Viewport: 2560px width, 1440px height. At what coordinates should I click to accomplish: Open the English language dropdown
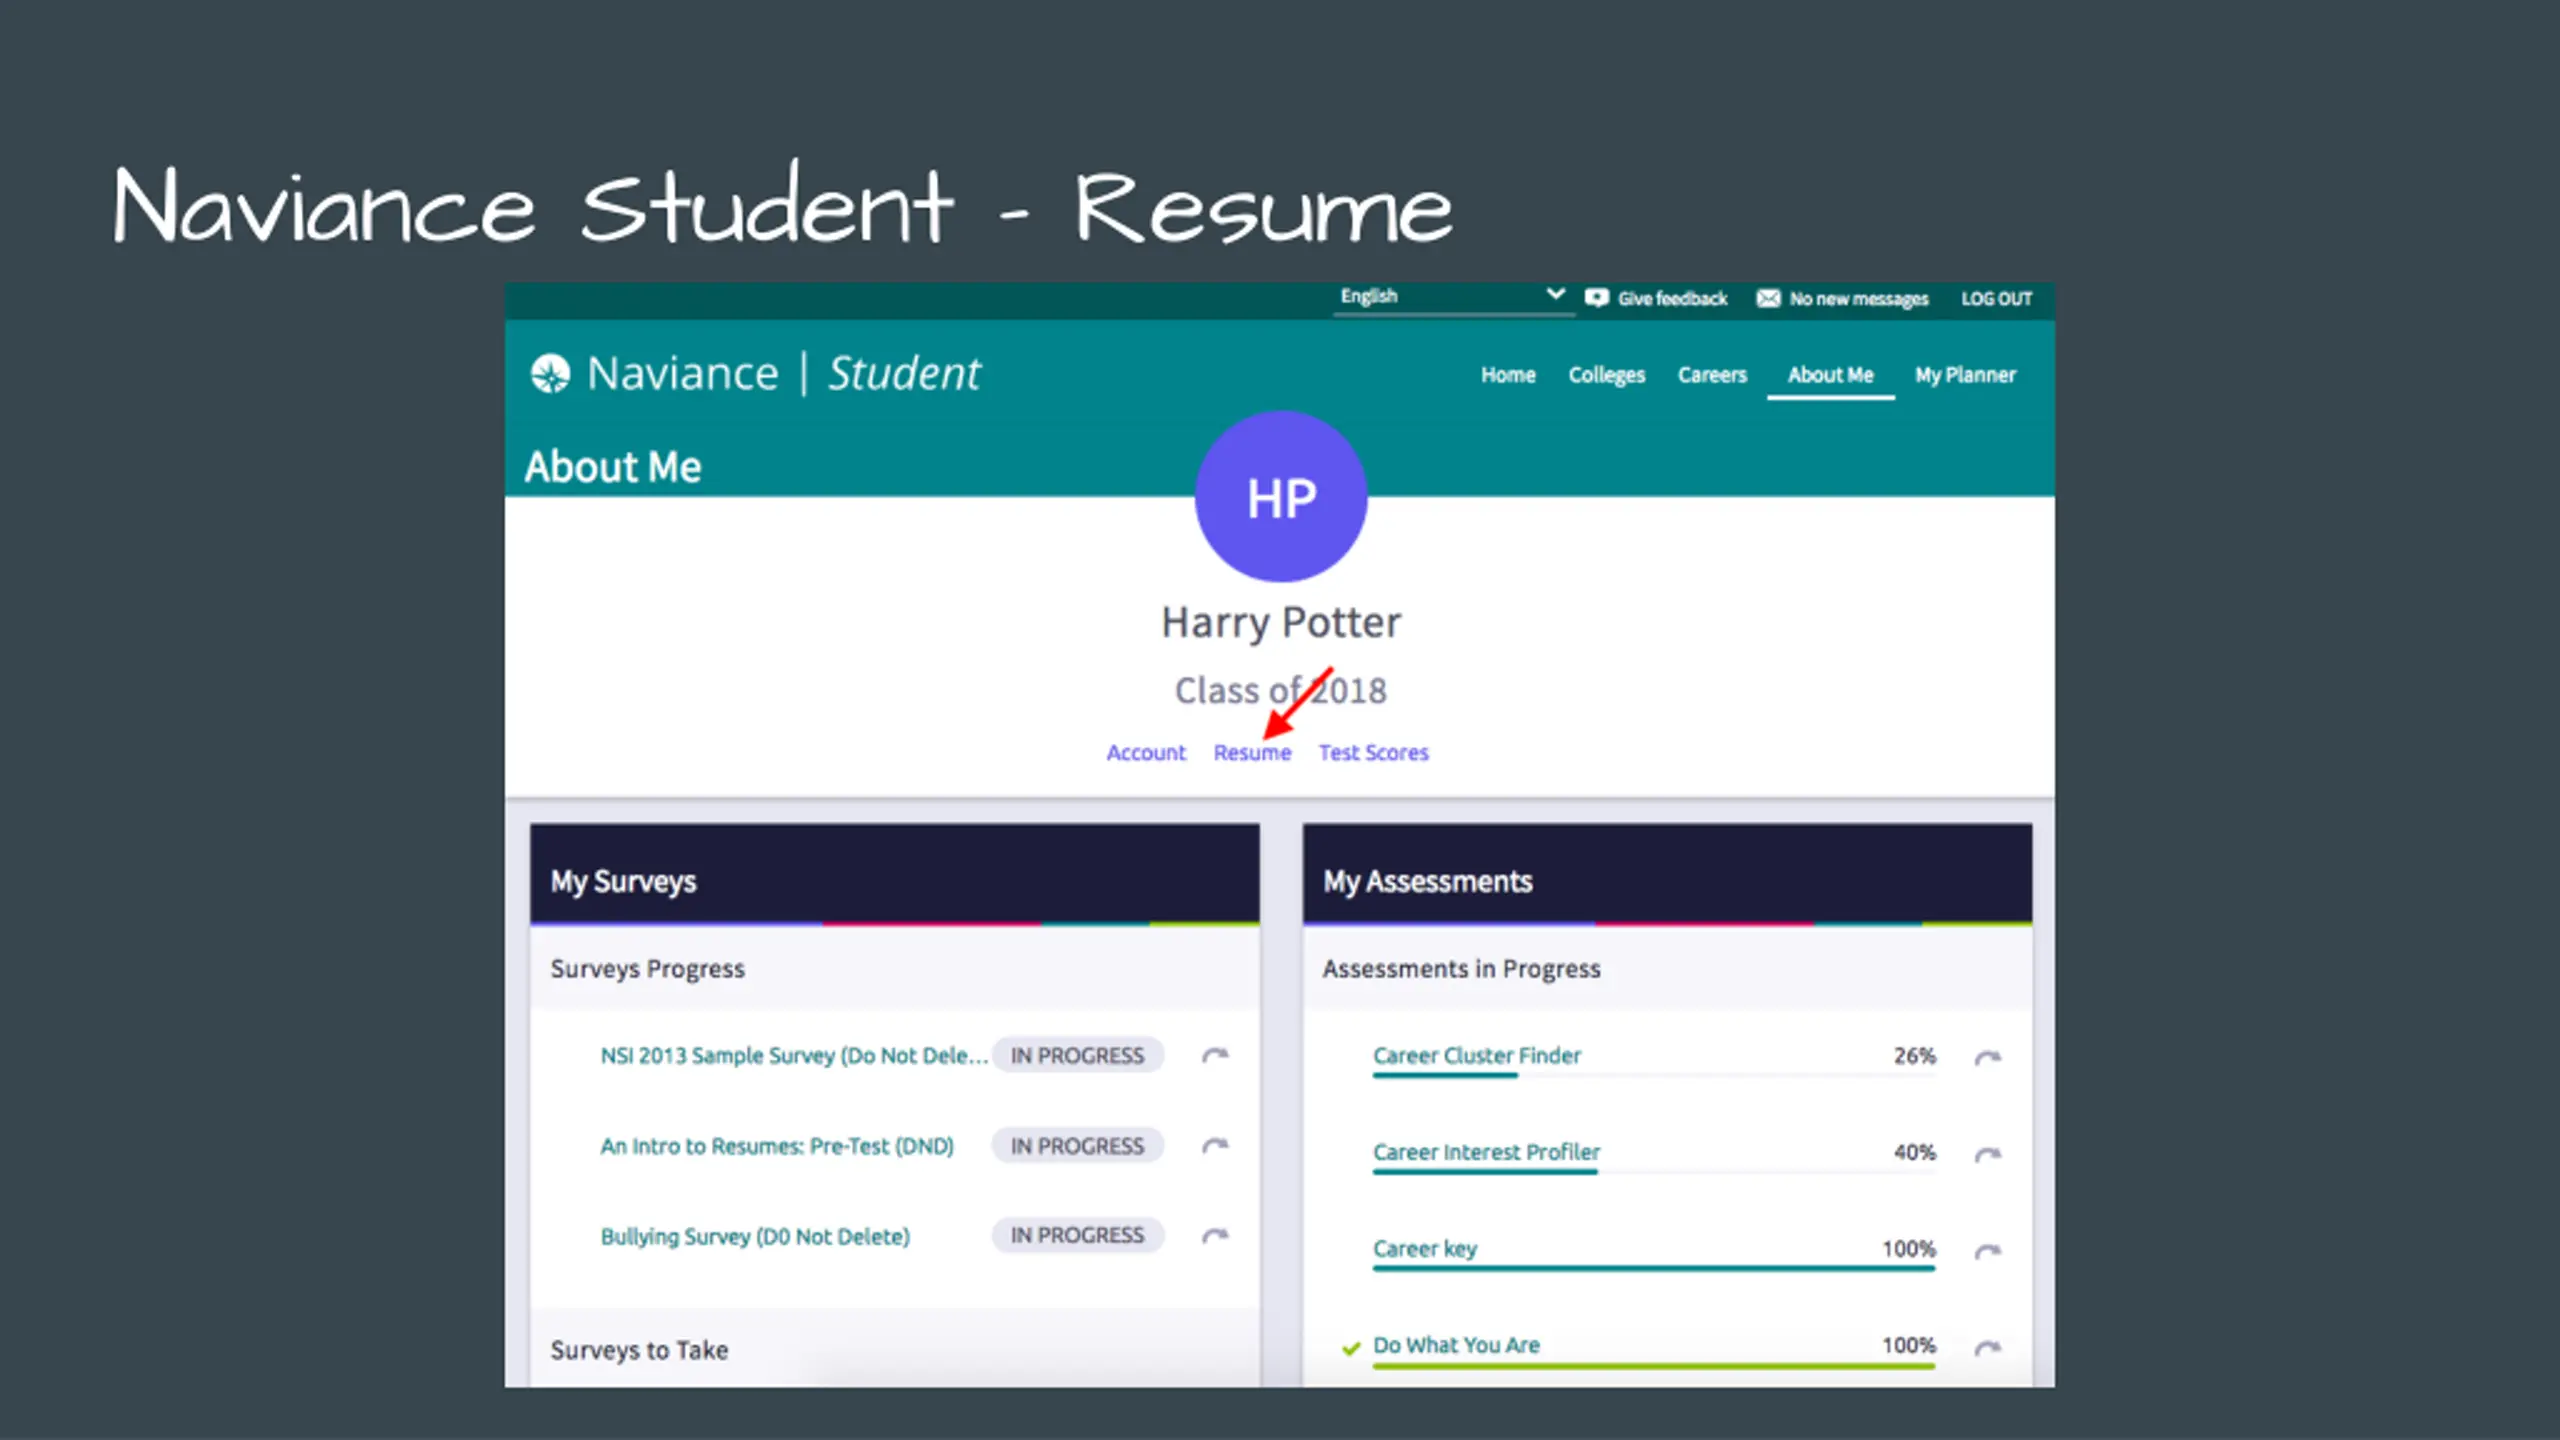click(1453, 297)
